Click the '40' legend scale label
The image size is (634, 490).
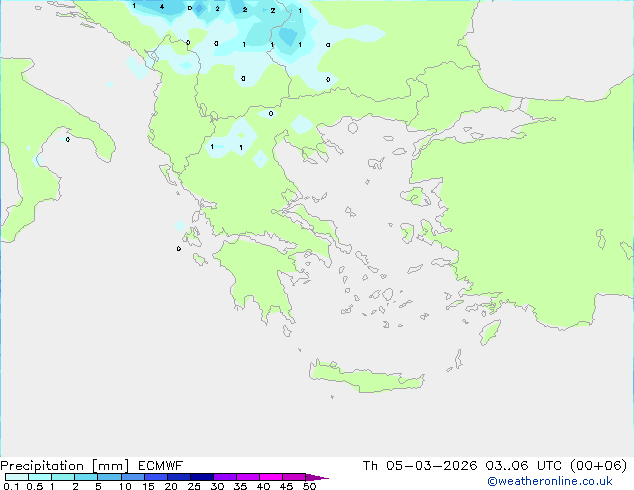263,486
